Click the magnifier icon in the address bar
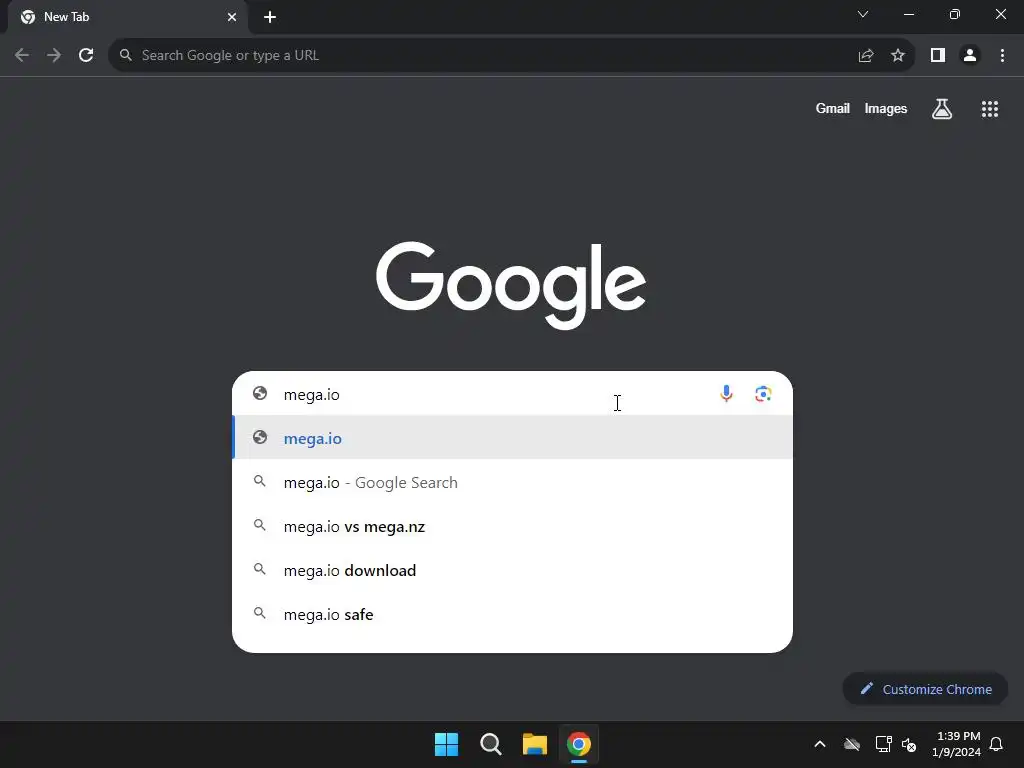Viewport: 1024px width, 768px height. click(125, 56)
